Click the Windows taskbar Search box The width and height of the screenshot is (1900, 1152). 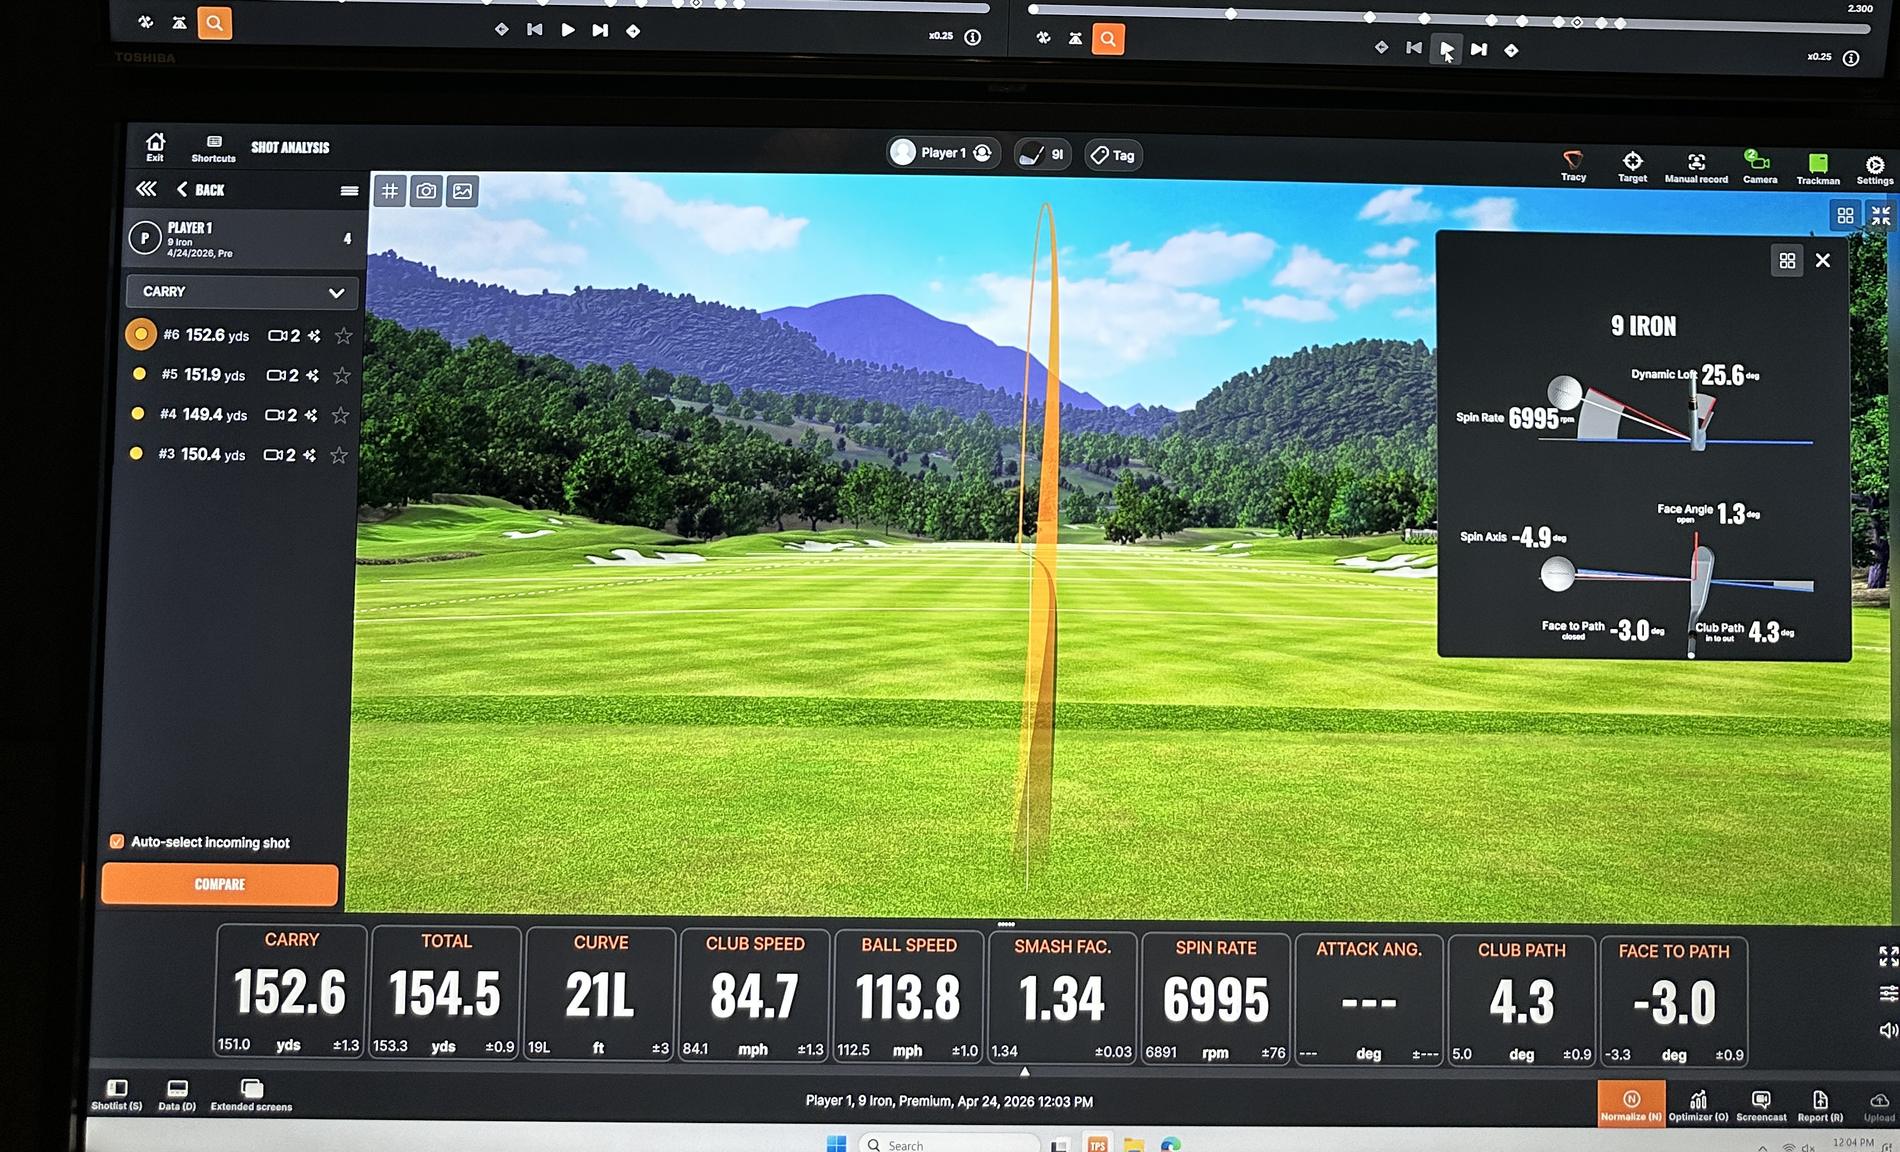coord(950,1144)
